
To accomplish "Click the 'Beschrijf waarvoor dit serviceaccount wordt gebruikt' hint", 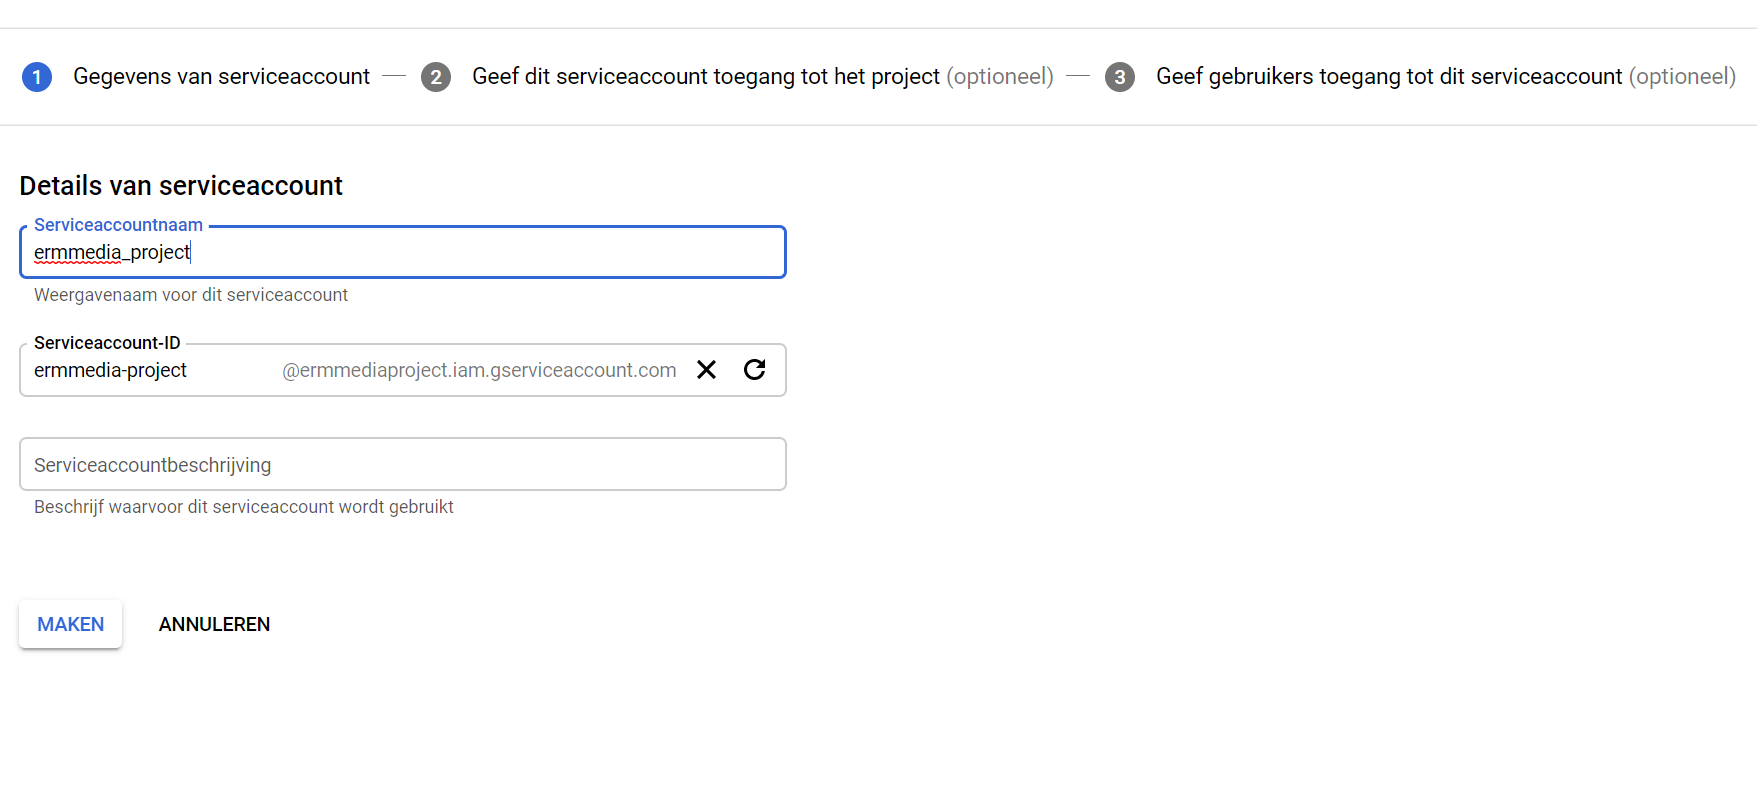I will [244, 507].
